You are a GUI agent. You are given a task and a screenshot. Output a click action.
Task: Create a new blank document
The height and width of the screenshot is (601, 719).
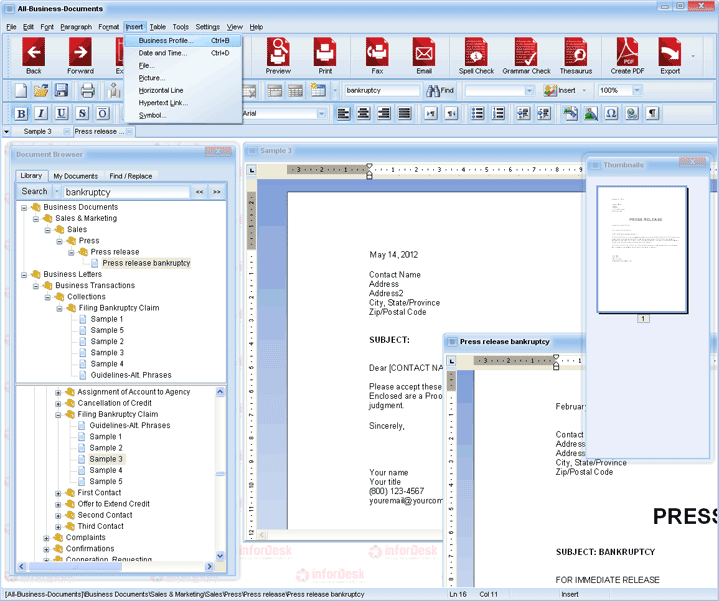click(21, 90)
